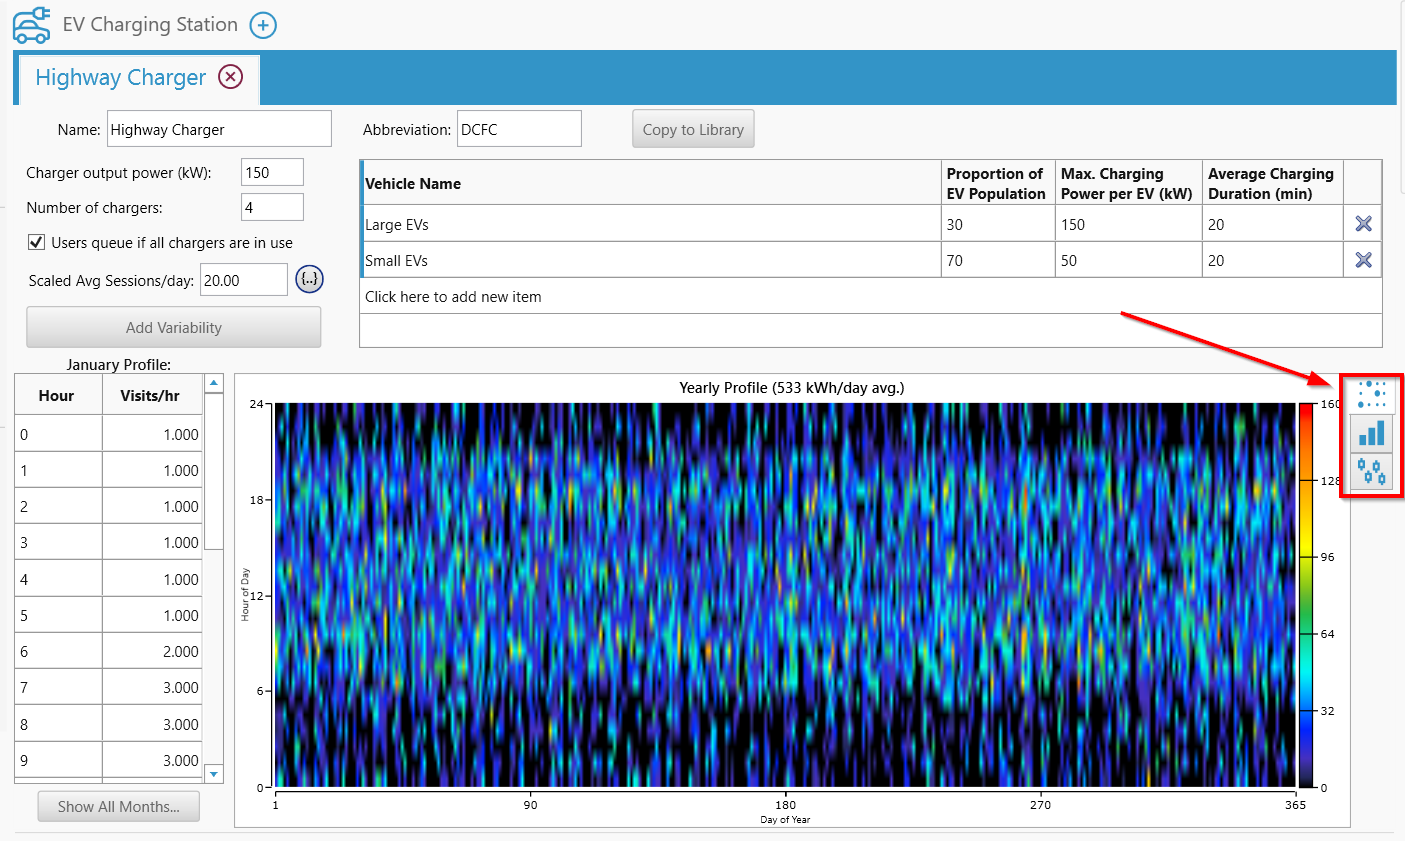Uncheck 'Users queue if all chargers are in use'
The image size is (1405, 841).
(x=36, y=241)
